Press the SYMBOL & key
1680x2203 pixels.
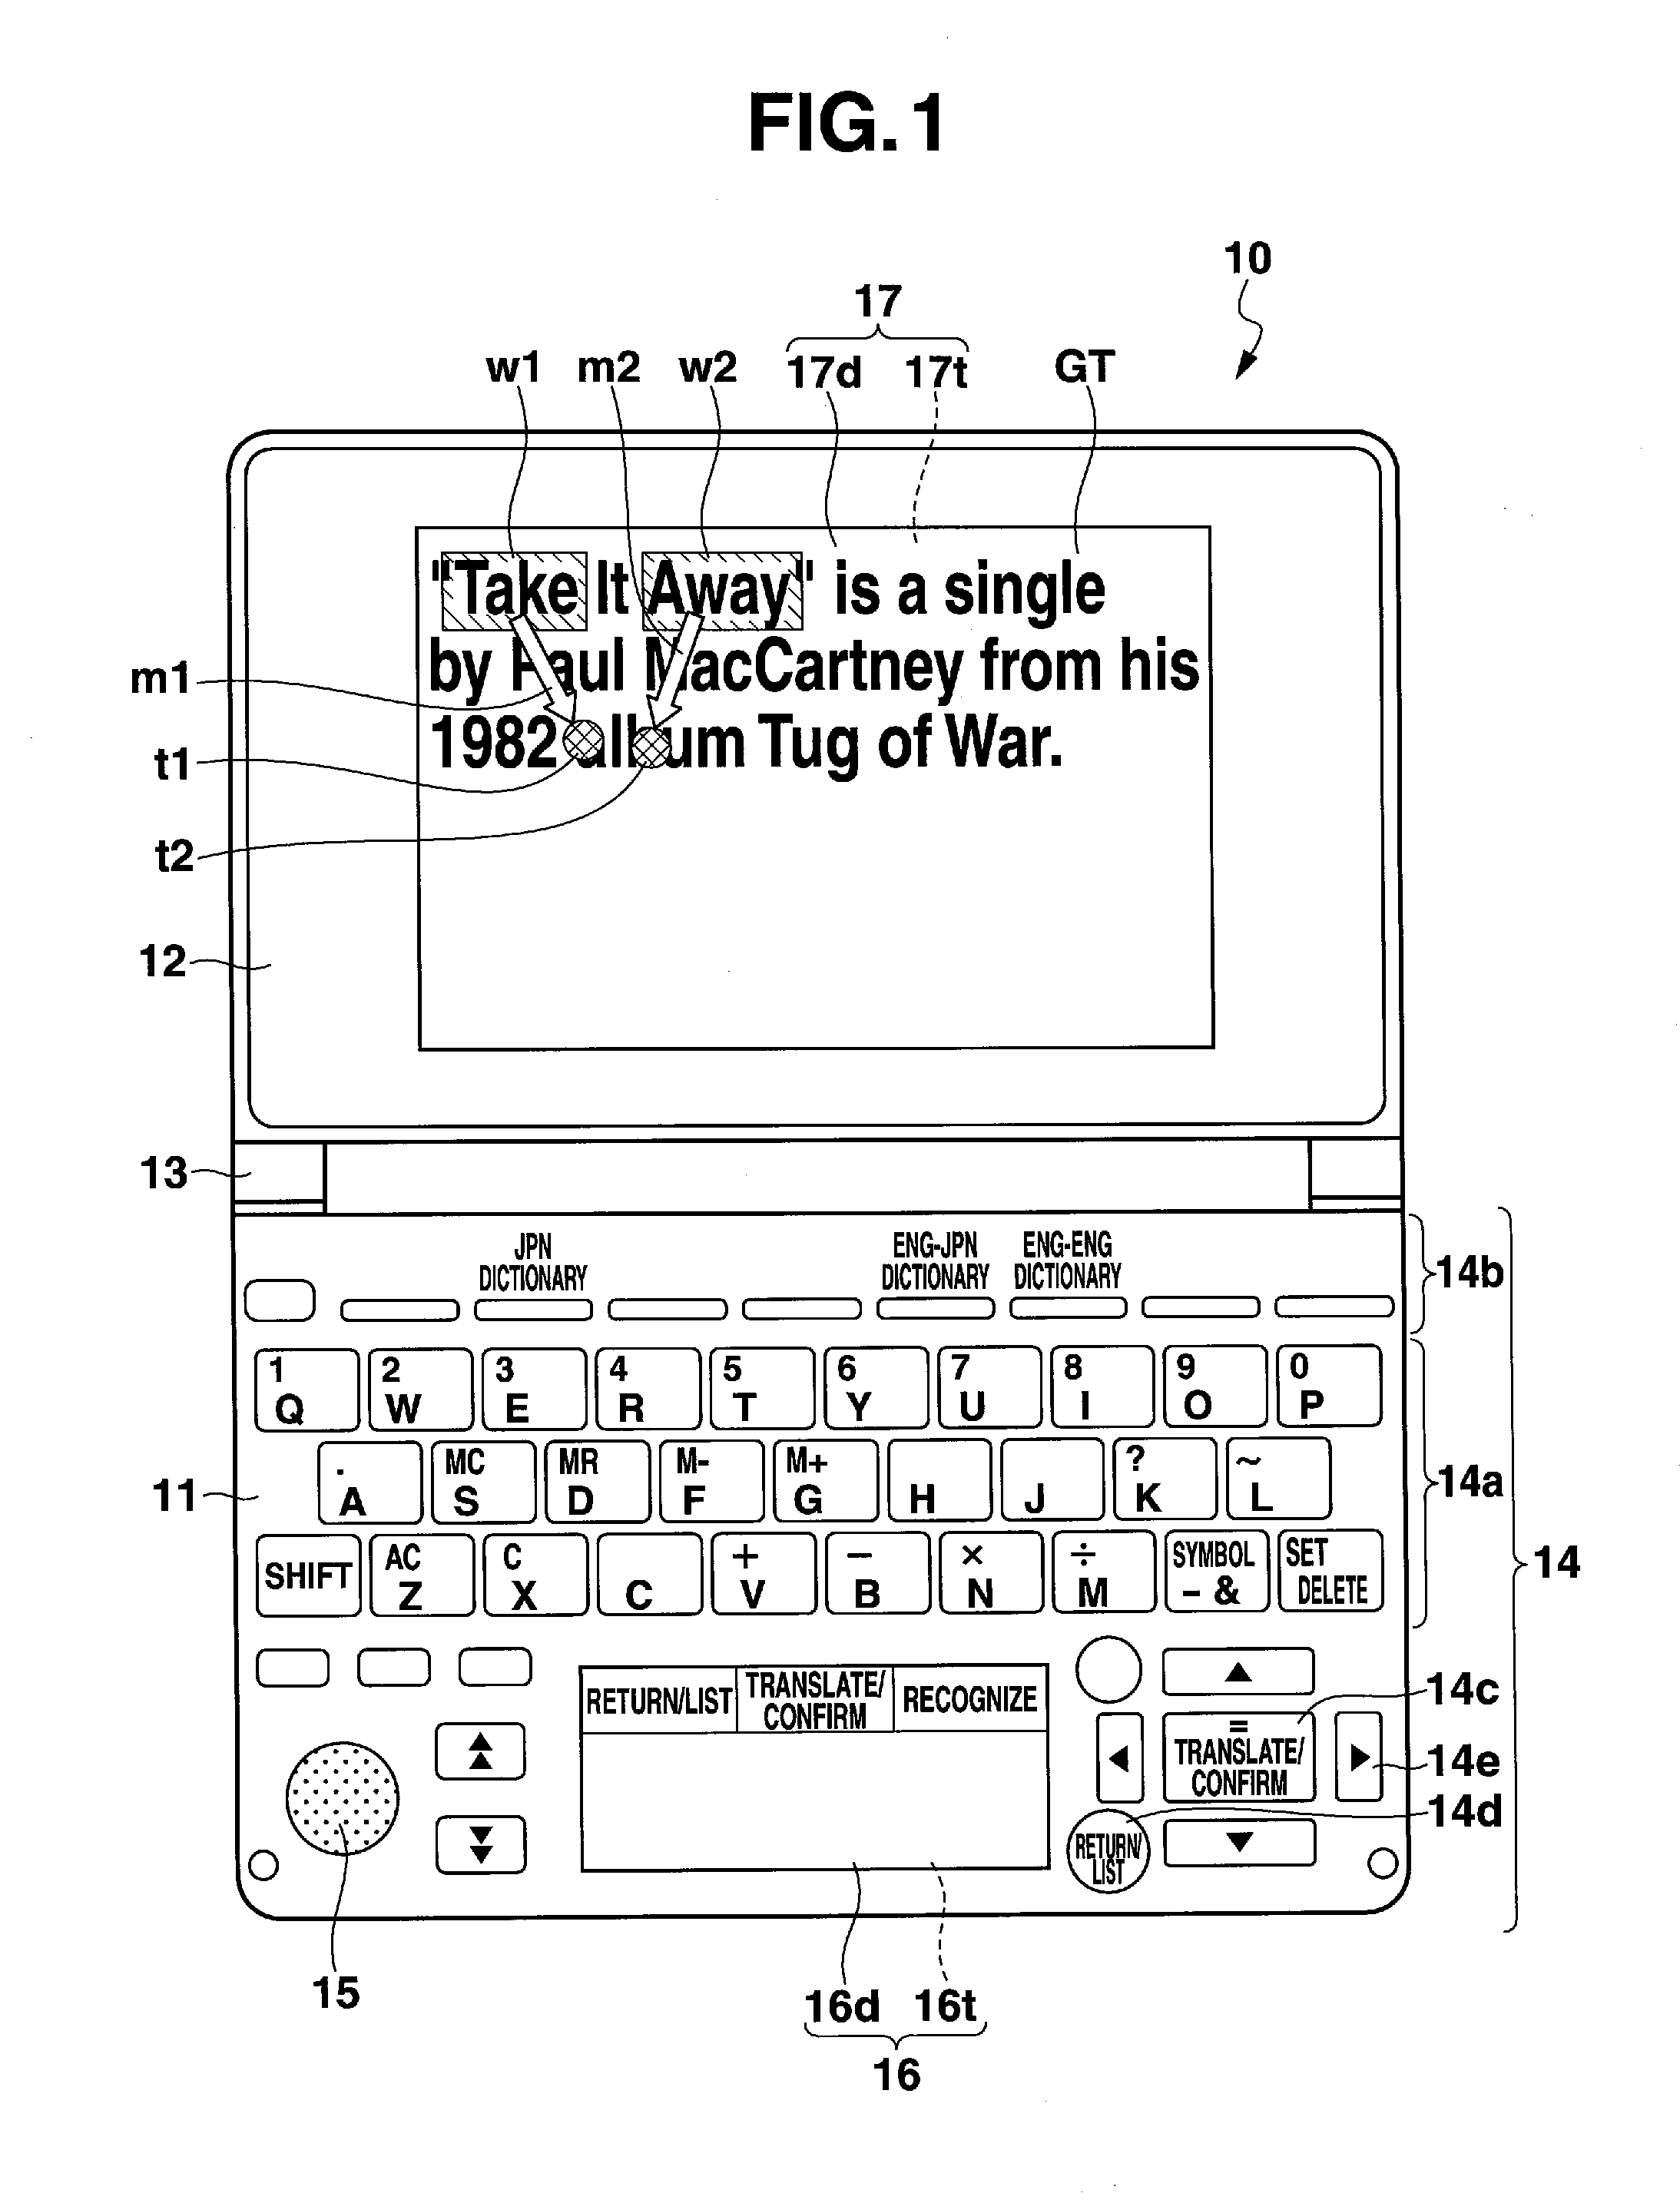coord(1241,1552)
